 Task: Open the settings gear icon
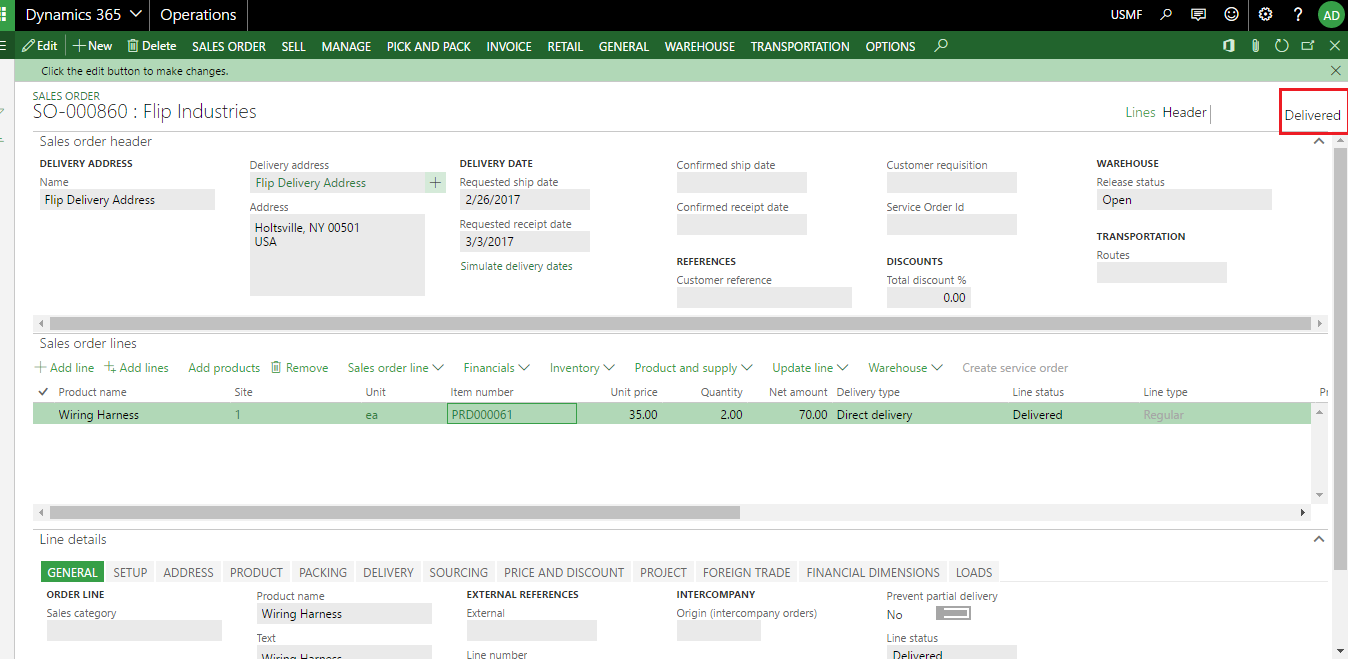point(1265,15)
